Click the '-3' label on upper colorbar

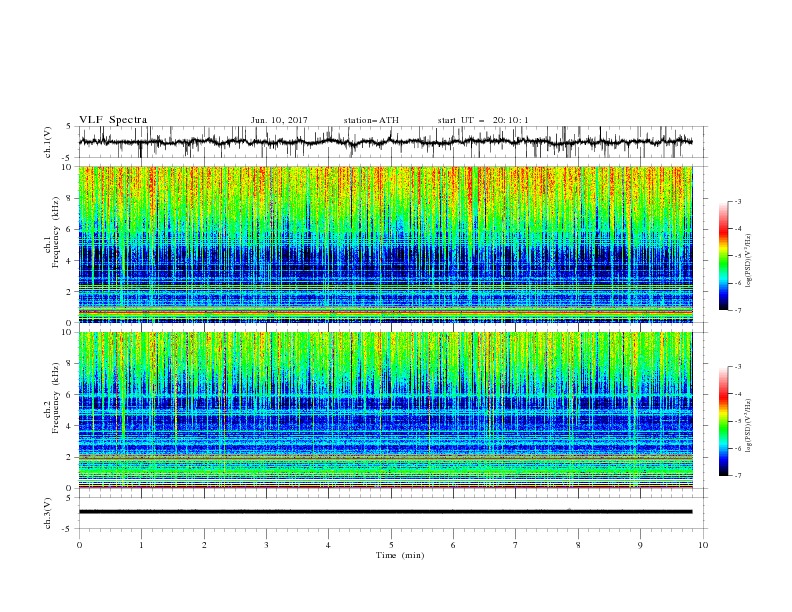pos(737,201)
